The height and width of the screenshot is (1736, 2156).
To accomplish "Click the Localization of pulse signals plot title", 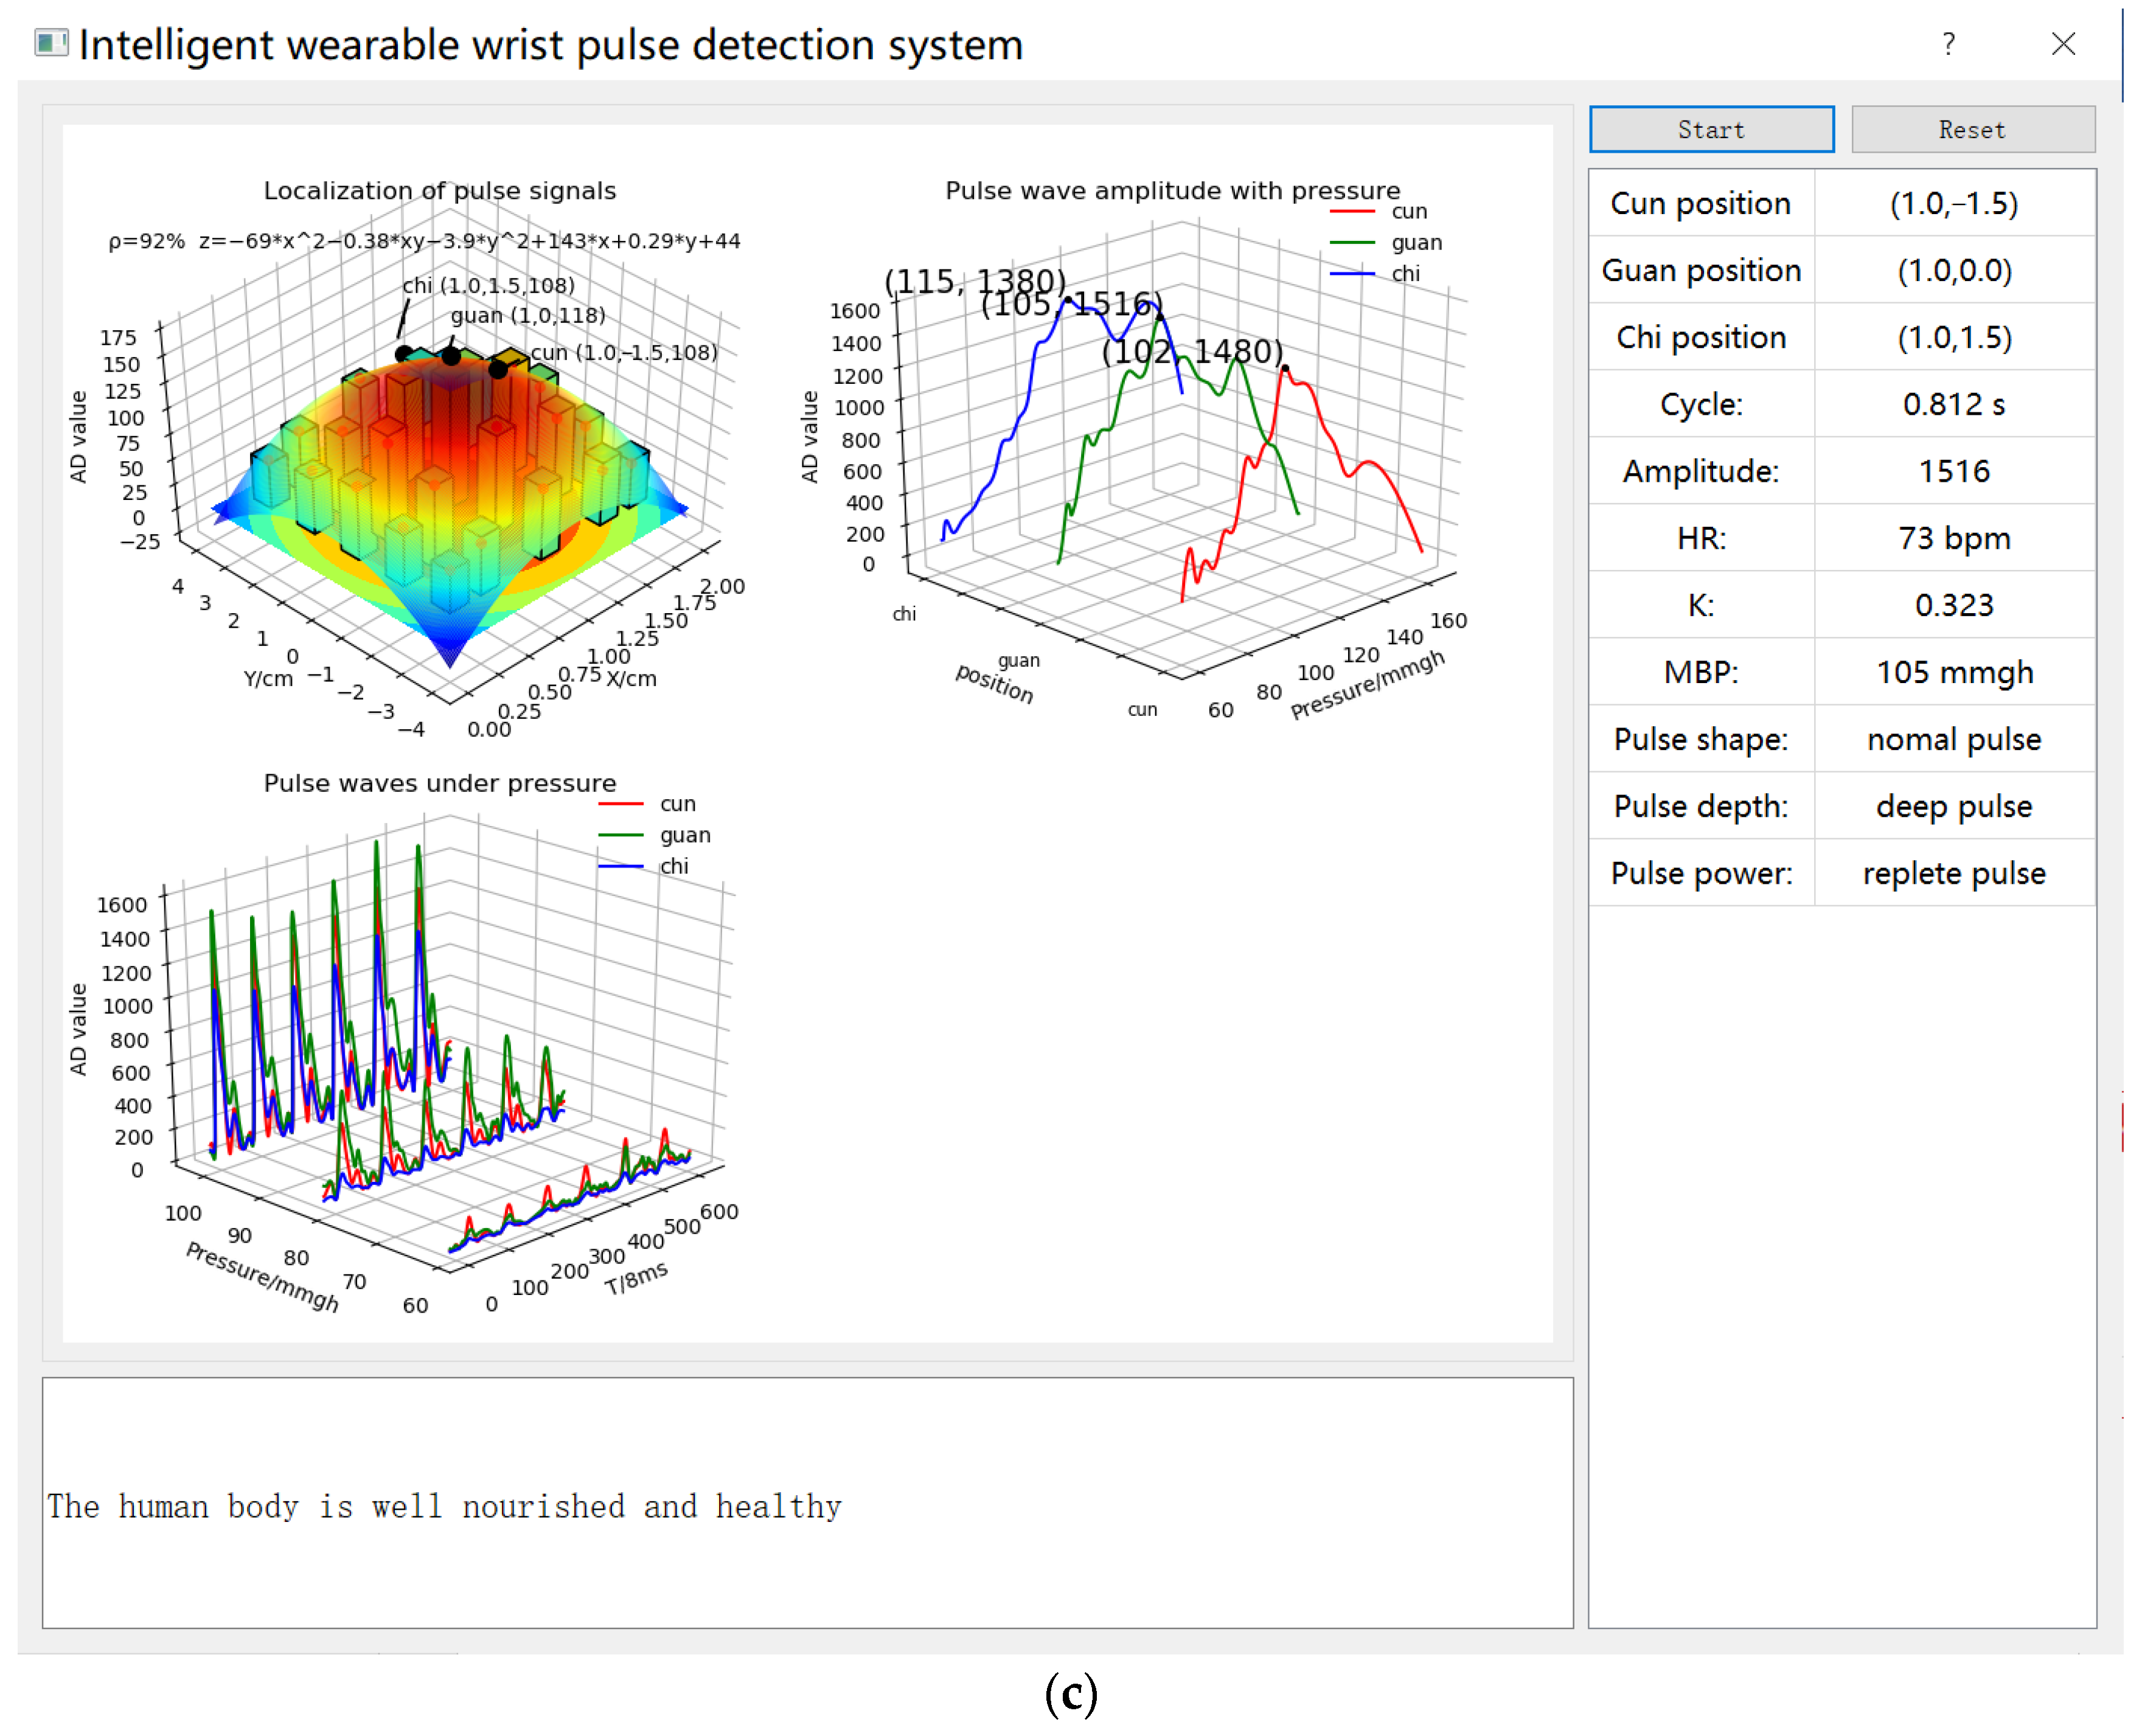I will (439, 191).
